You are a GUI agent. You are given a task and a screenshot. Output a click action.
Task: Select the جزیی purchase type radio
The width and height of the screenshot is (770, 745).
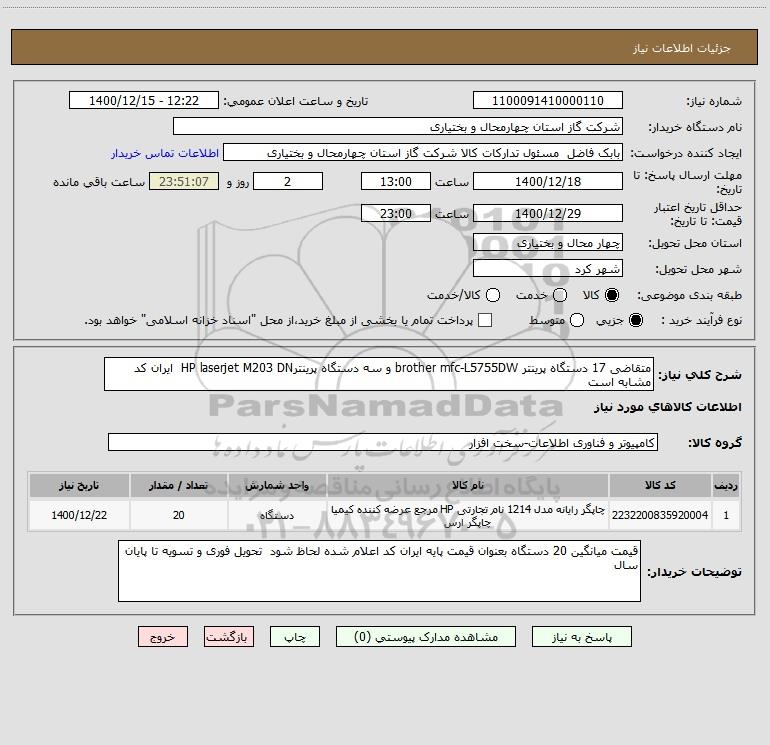635,320
